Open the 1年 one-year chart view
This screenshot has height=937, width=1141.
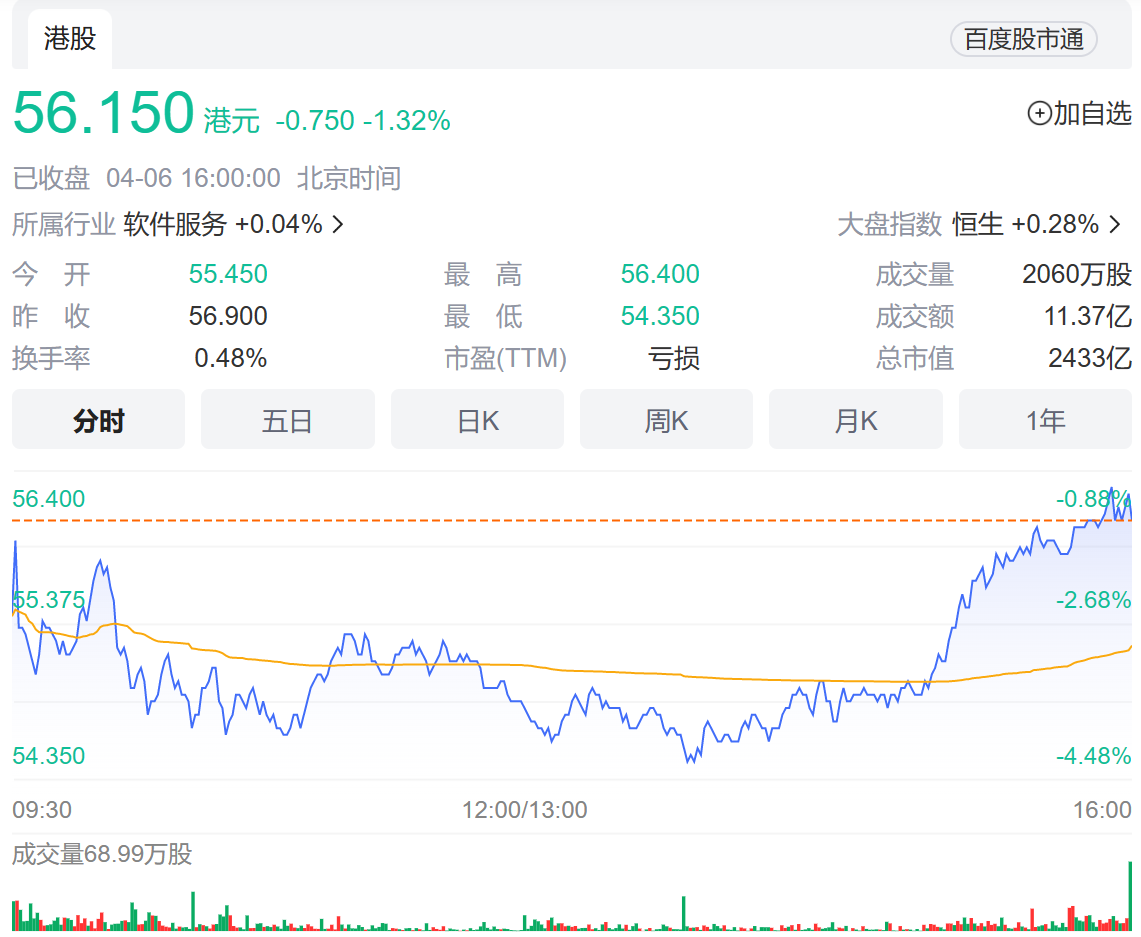tap(1044, 420)
